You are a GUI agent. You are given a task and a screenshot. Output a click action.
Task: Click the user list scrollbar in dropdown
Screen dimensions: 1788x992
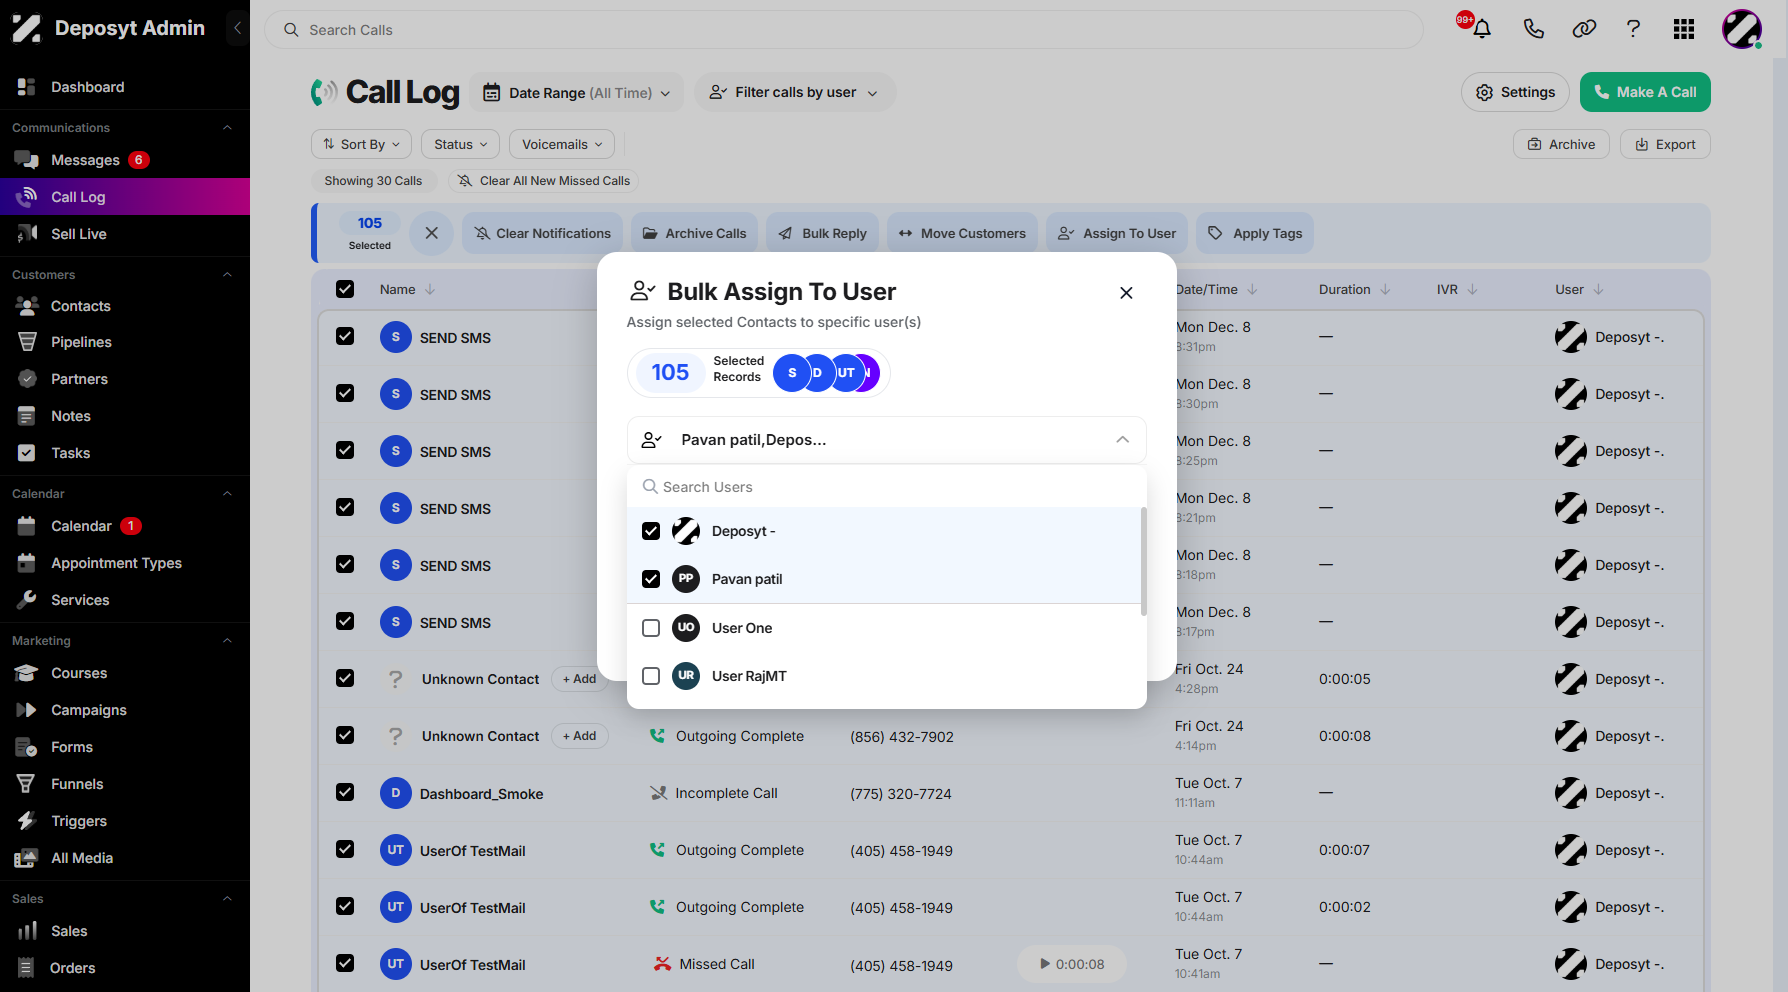click(1143, 561)
